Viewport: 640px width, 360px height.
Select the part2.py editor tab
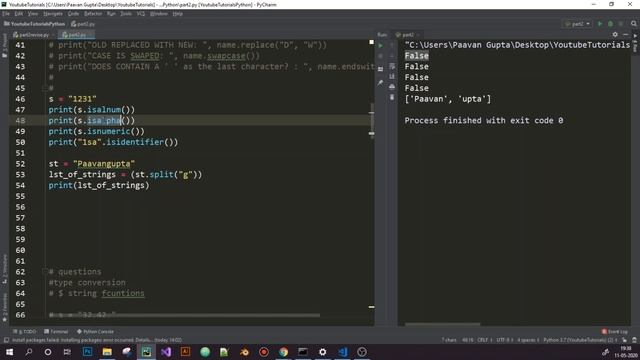pos(76,35)
